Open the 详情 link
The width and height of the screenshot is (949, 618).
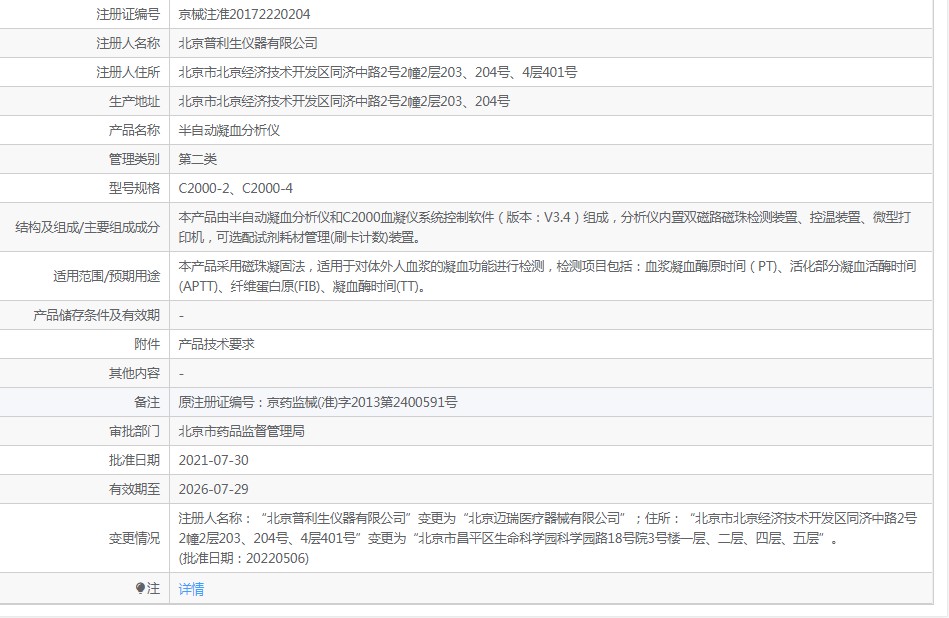(191, 588)
